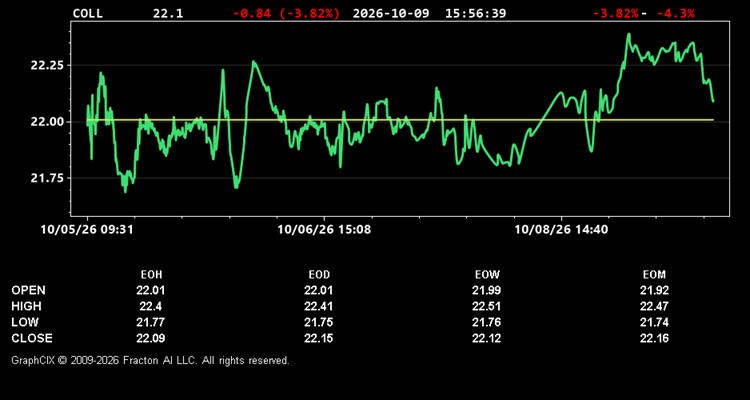Select the EOD low value 21.75

coord(319,322)
